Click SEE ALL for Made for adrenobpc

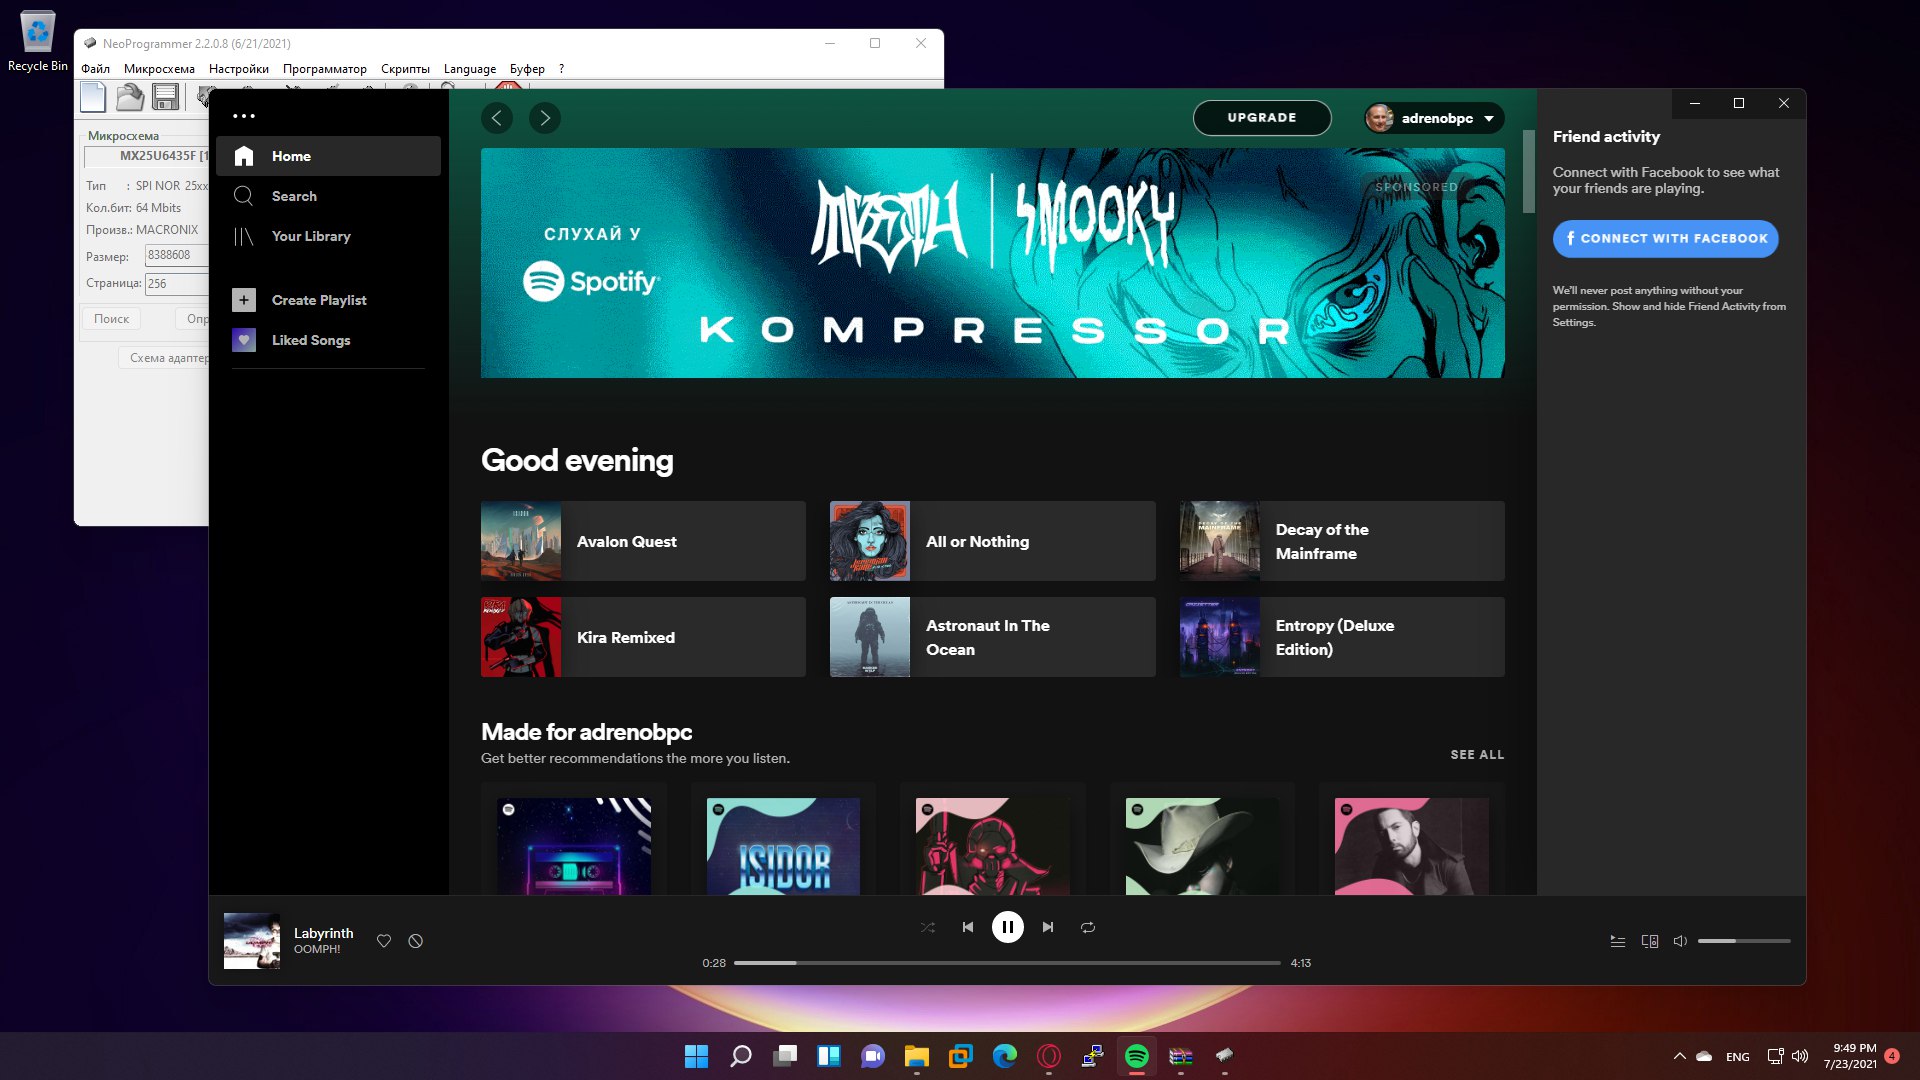(1477, 755)
